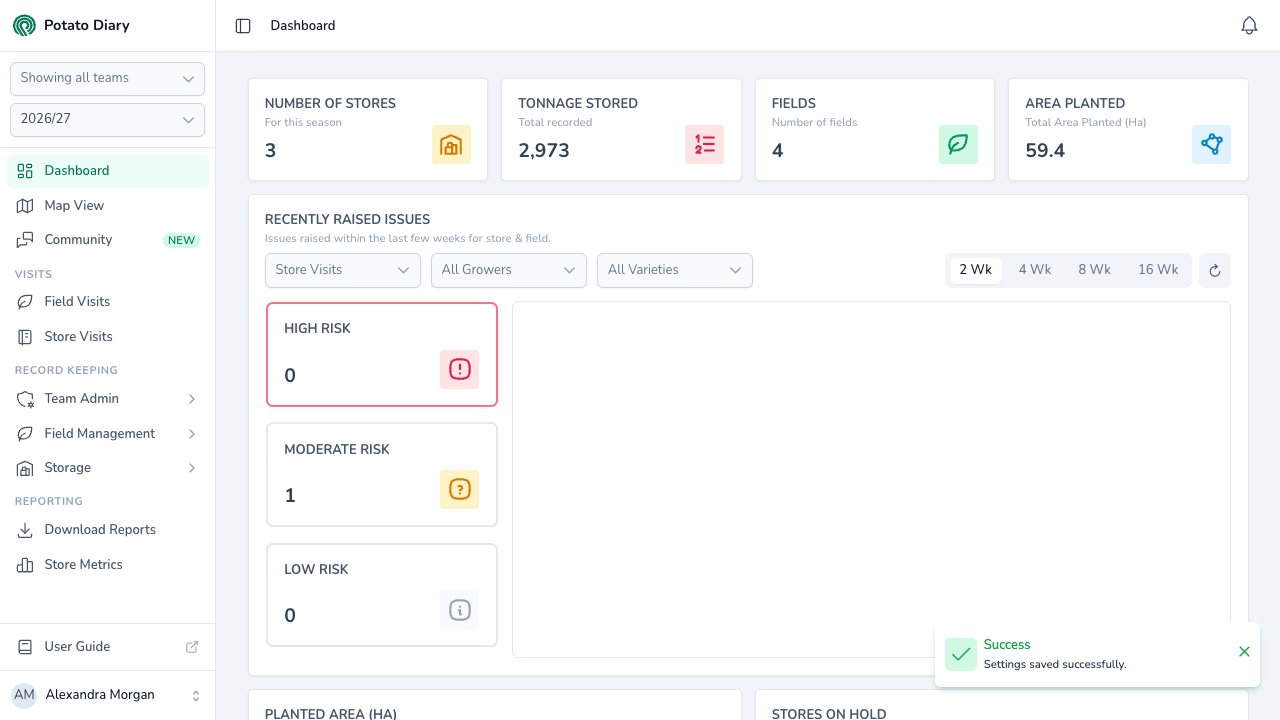Open Store Metrics page

click(108, 565)
